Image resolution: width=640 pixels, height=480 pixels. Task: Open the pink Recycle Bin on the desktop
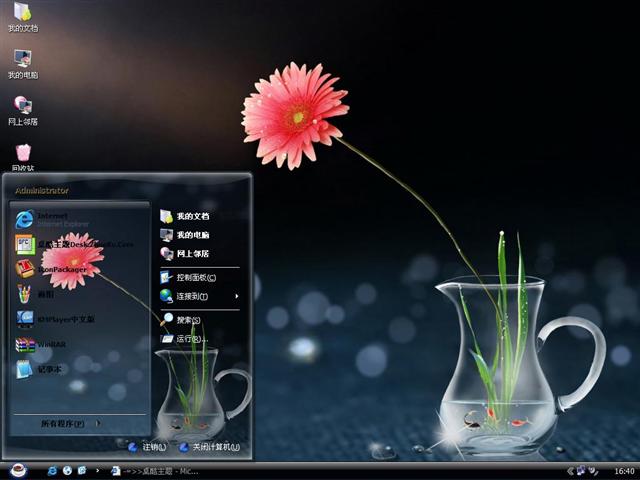(23, 157)
